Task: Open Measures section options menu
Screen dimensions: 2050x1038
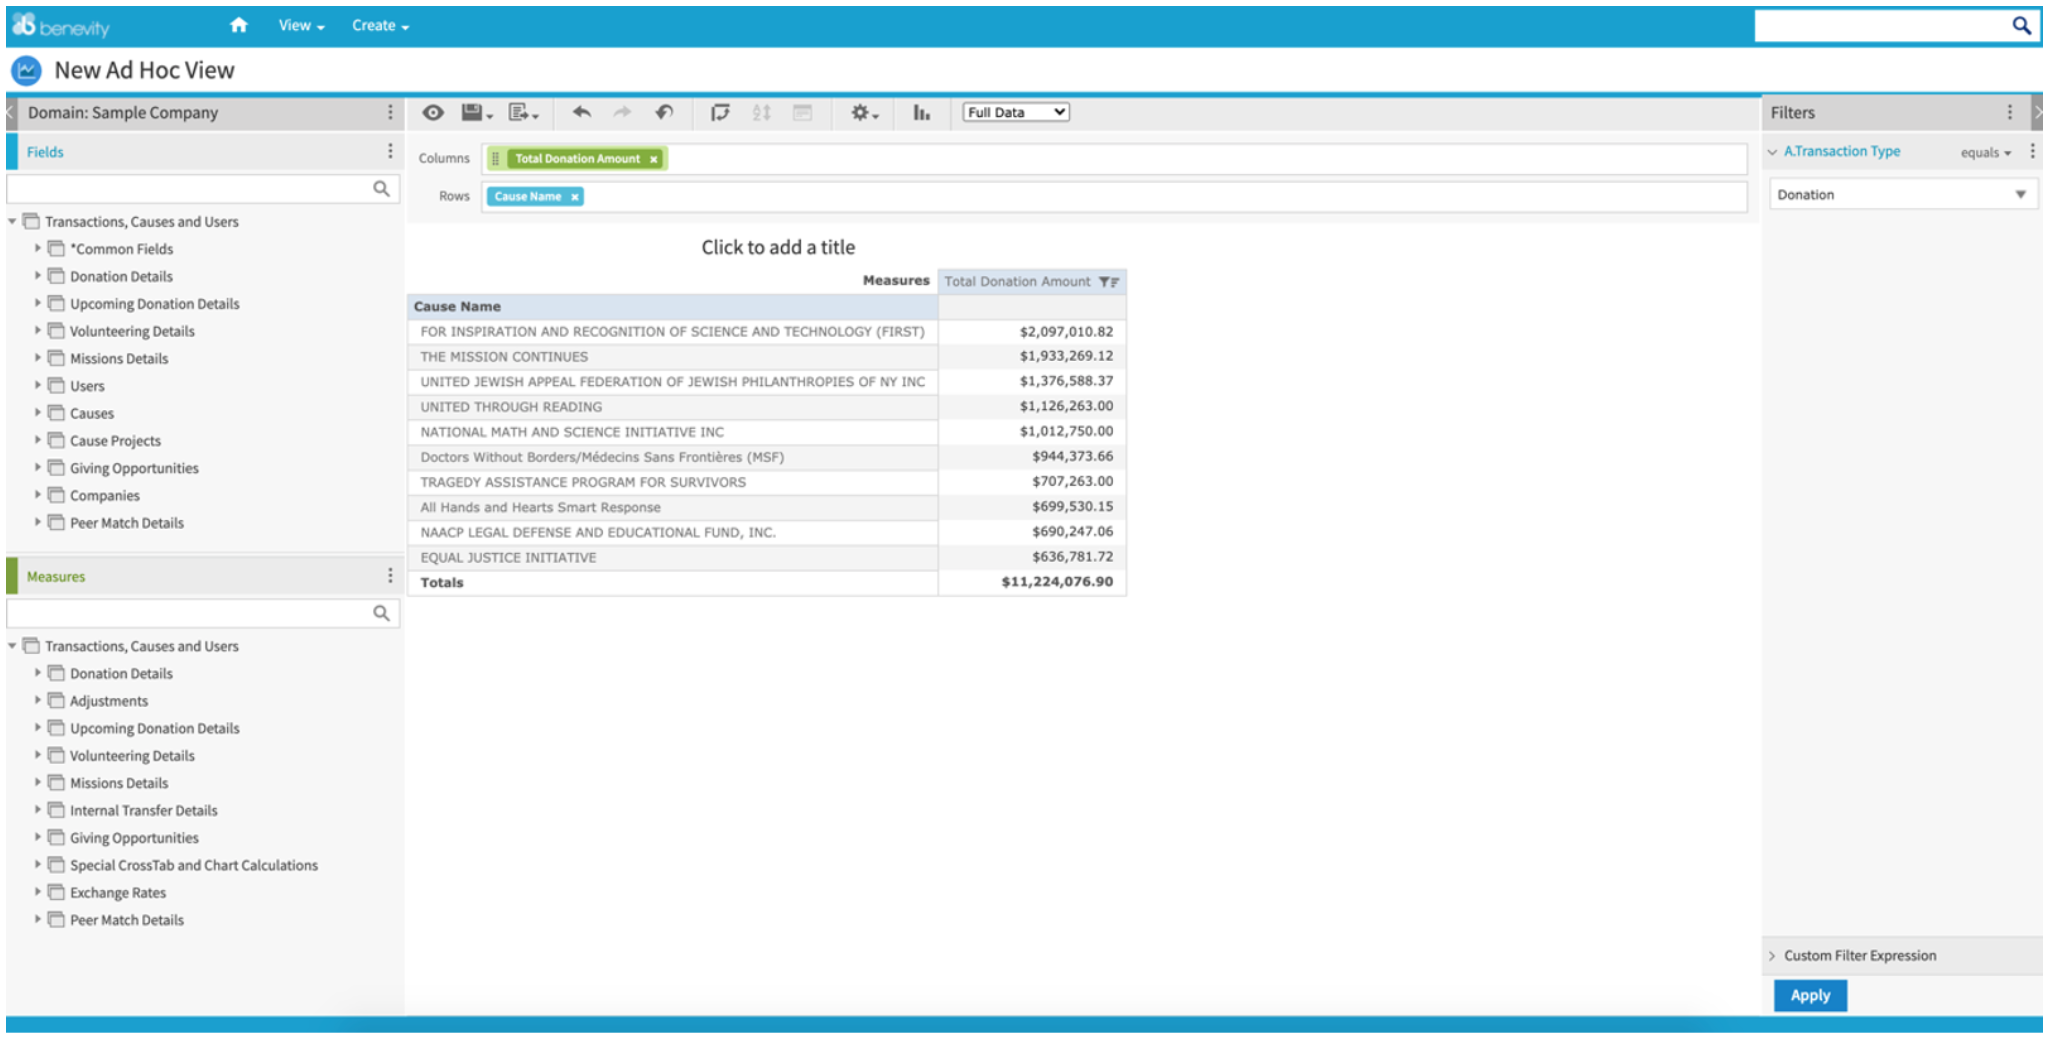Action: coord(390,577)
